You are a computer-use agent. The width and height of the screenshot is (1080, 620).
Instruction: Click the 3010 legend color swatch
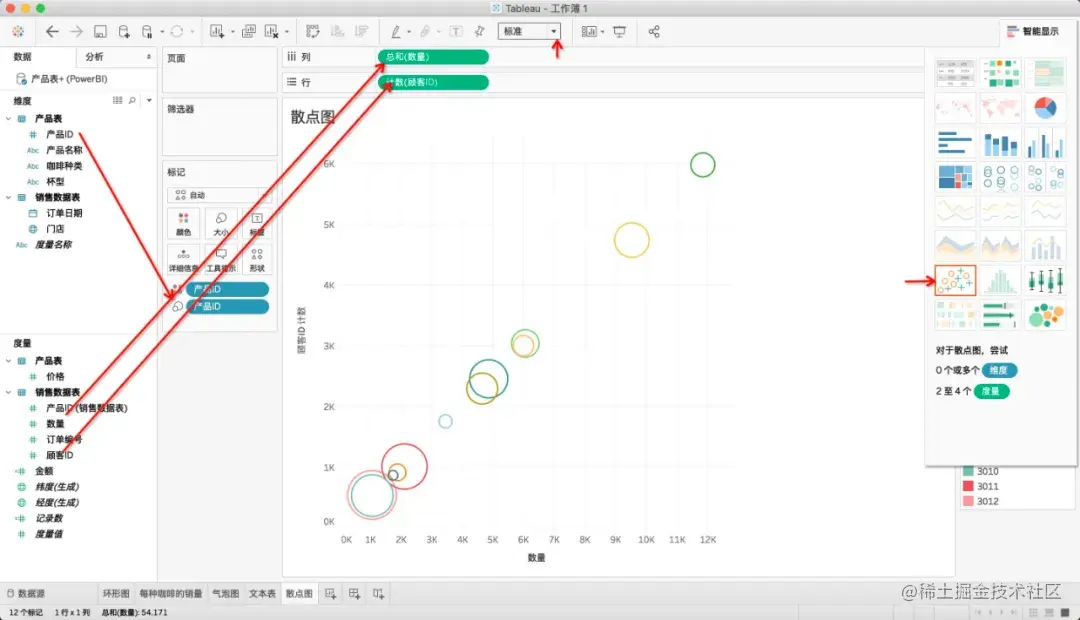pyautogui.click(x=968, y=471)
